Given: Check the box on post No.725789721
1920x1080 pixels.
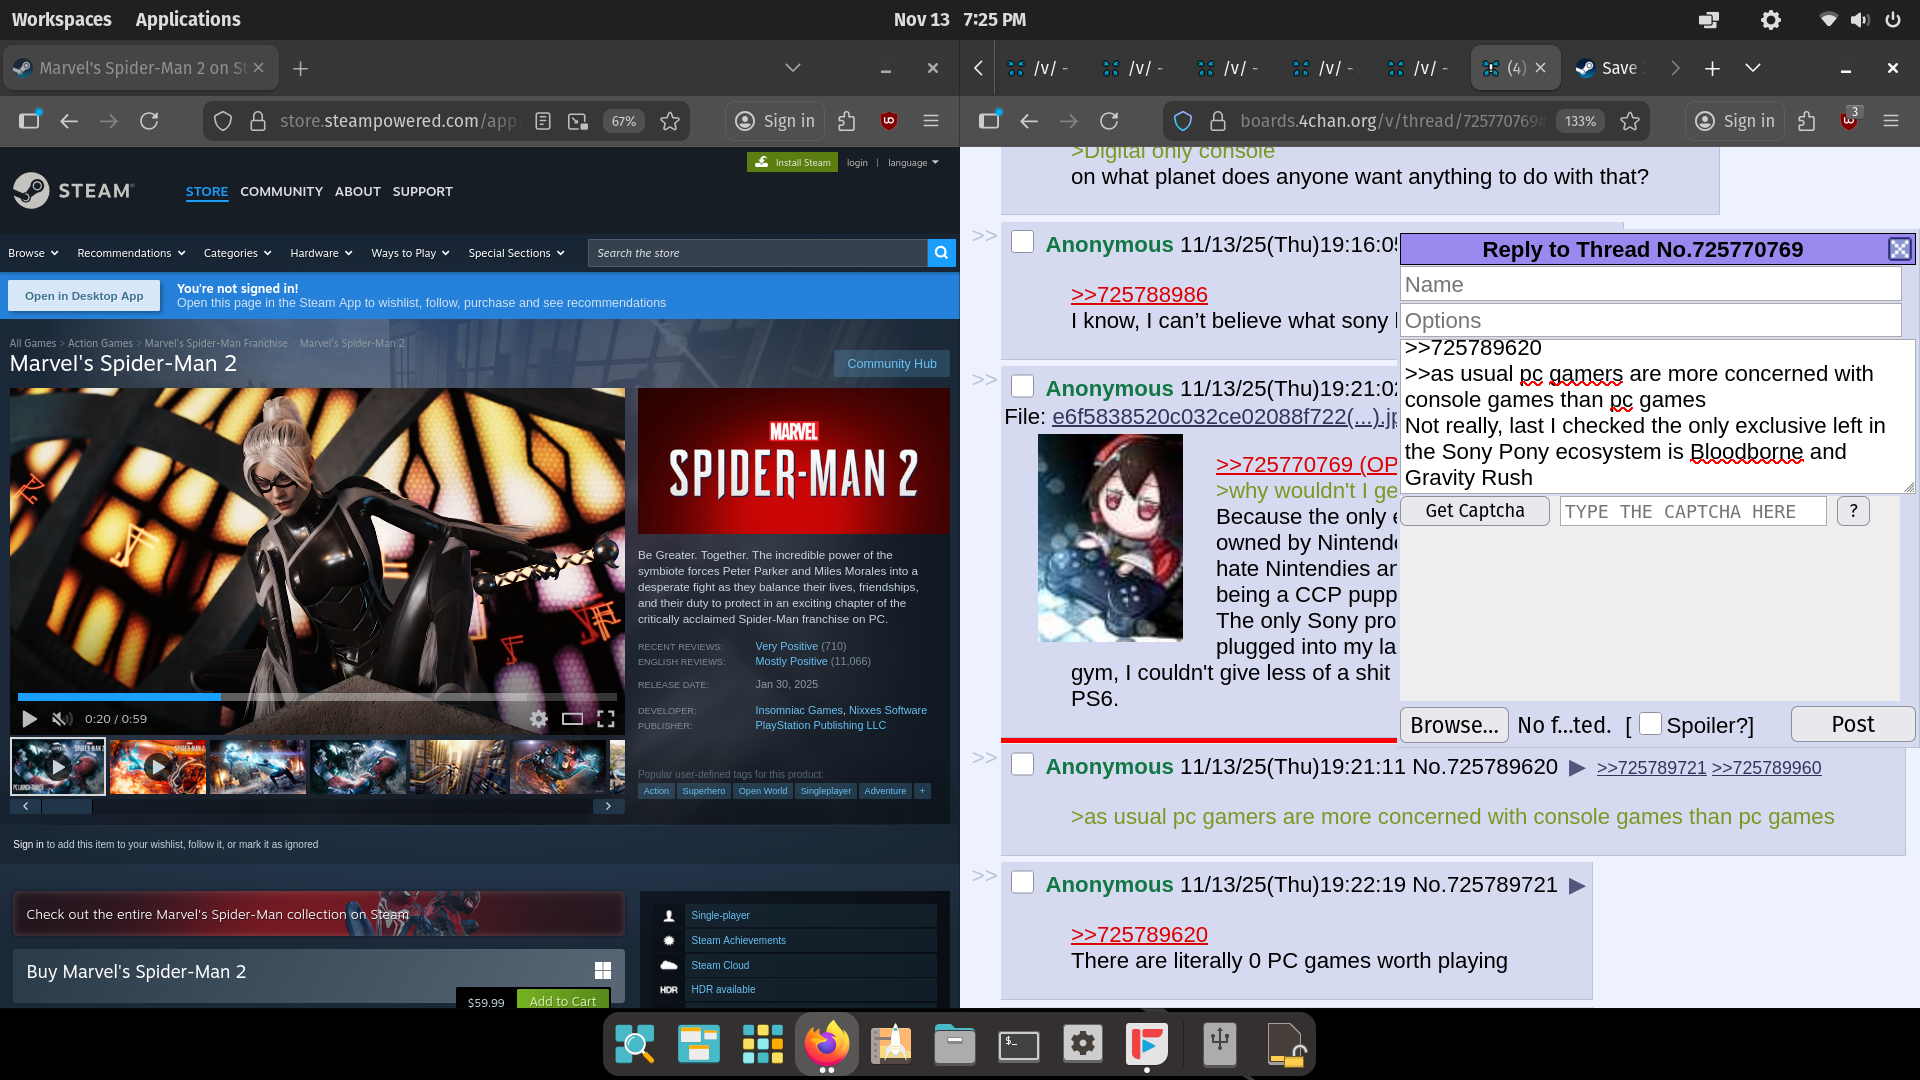Looking at the screenshot, I should pyautogui.click(x=1022, y=883).
